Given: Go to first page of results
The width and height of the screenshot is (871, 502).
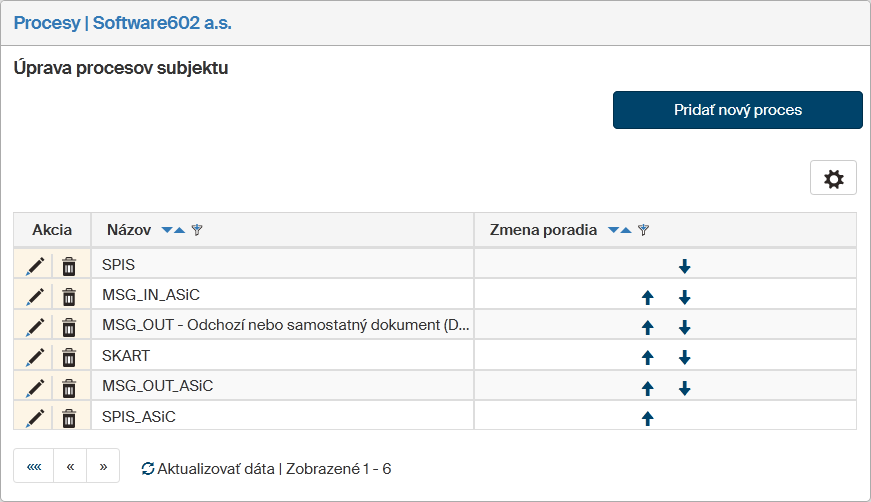Looking at the screenshot, I should point(33,466).
